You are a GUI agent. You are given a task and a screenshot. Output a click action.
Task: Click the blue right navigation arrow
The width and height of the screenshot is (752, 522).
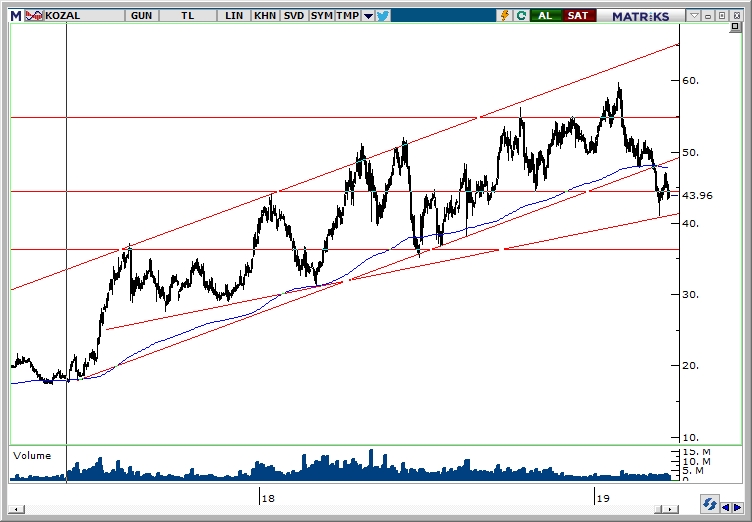point(737,507)
